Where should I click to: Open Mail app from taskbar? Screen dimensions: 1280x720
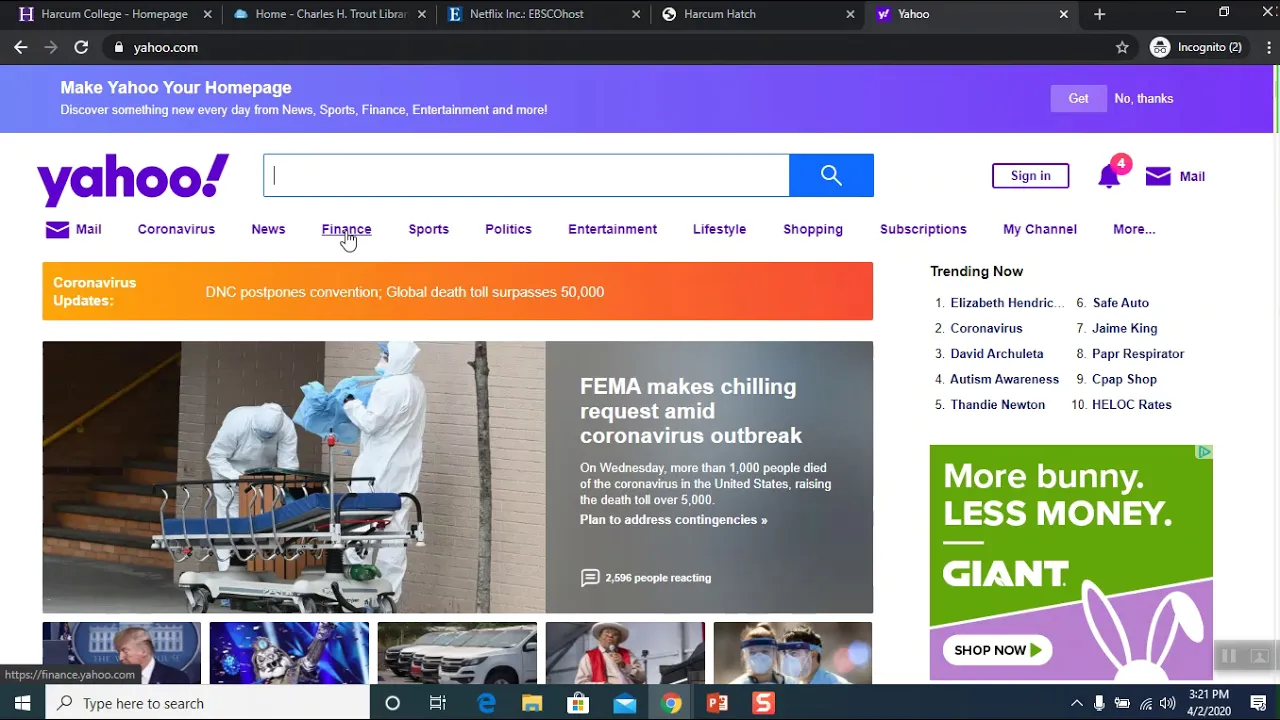tap(625, 703)
